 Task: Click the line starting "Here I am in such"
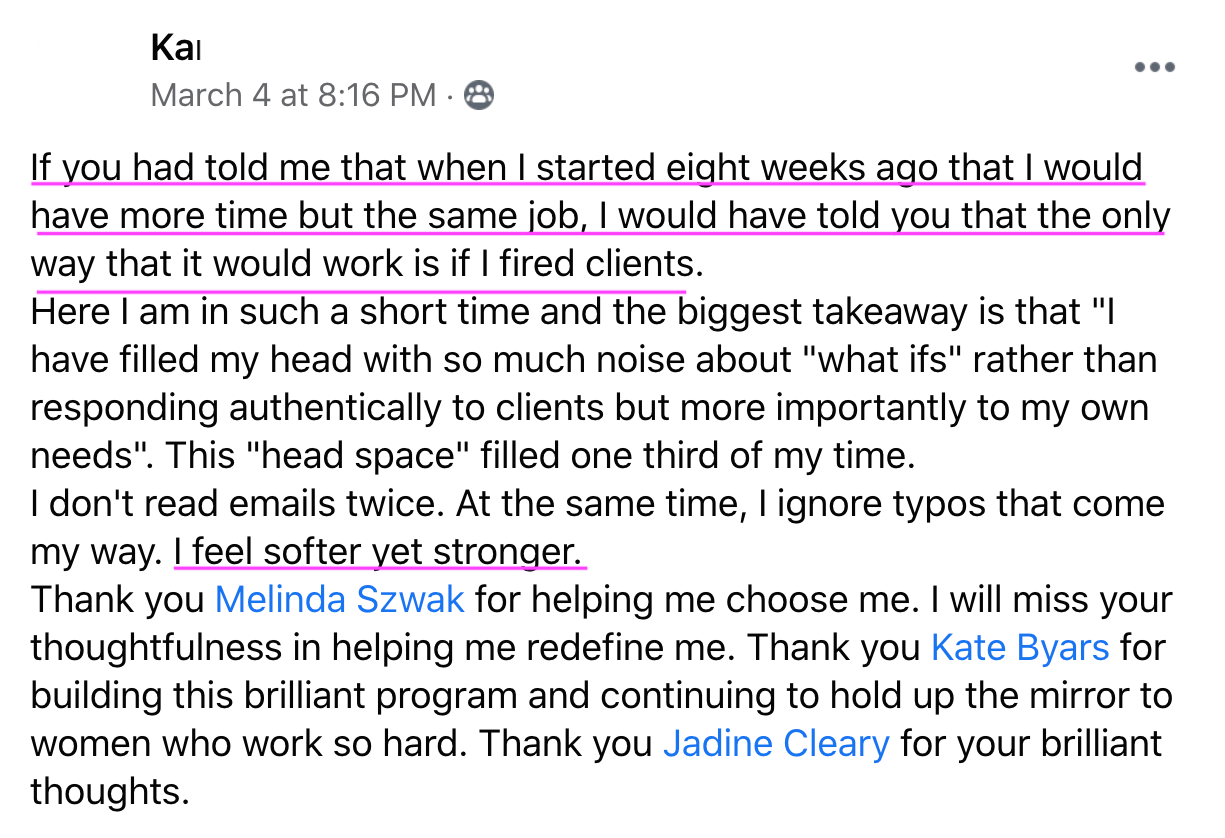[x=573, y=312]
